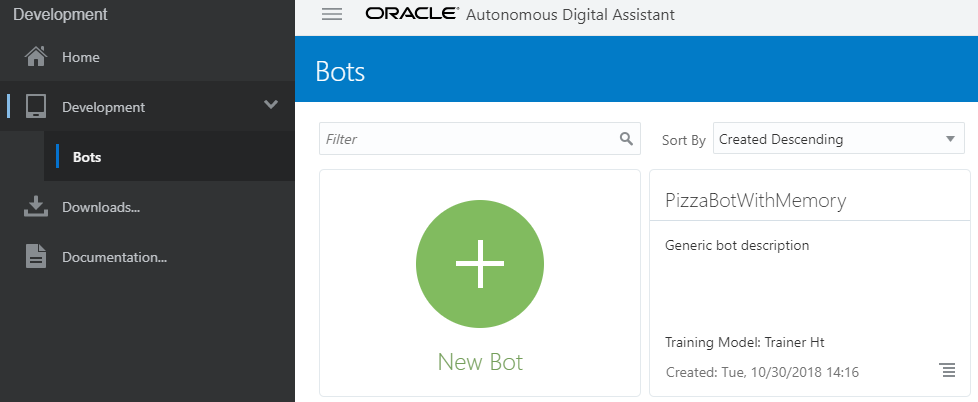Go to Home in sidebar
Screen dimensions: 978x402
(147, 57)
